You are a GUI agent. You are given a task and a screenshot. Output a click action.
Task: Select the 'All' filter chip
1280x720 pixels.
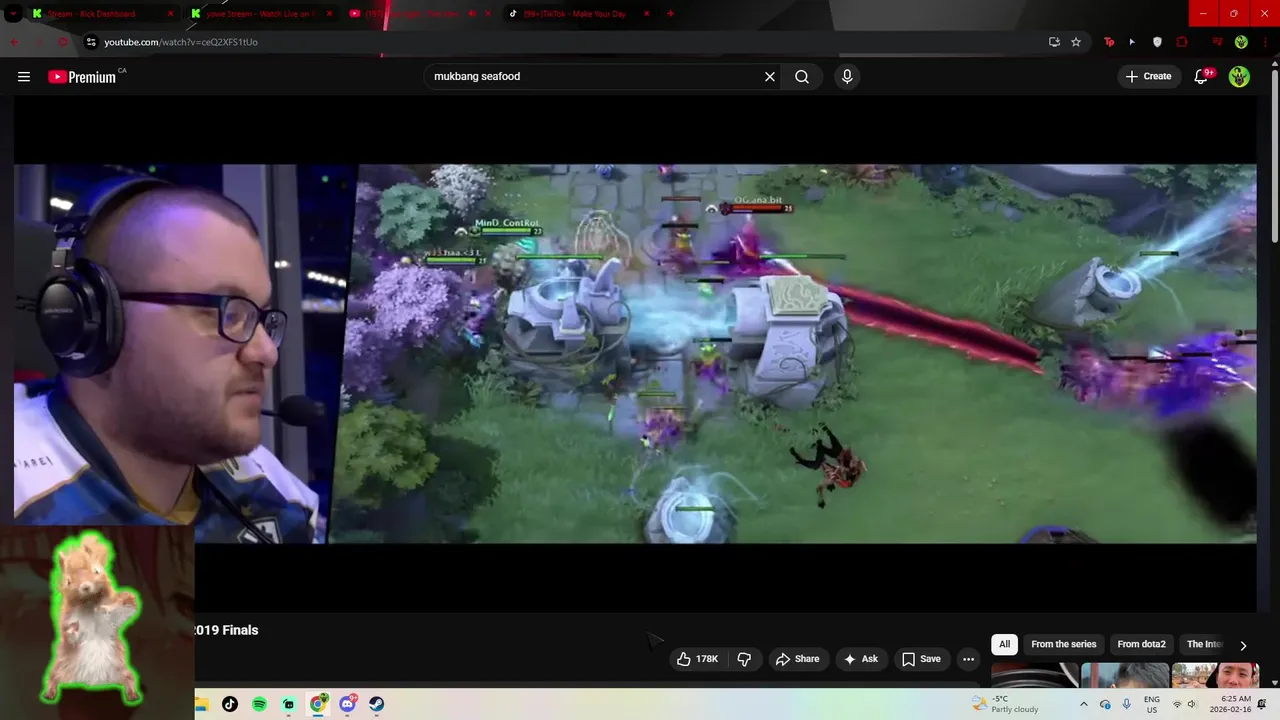point(1004,644)
